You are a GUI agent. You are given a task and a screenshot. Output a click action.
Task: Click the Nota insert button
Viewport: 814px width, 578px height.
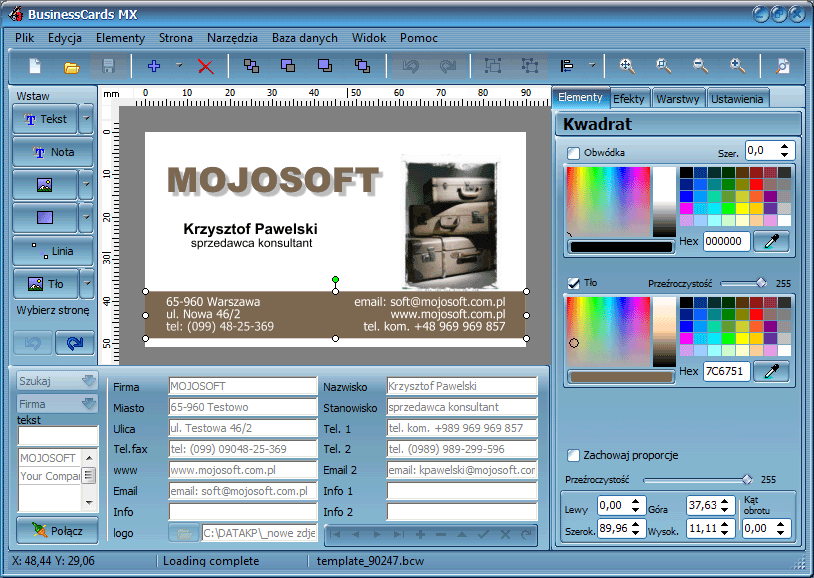coord(53,152)
